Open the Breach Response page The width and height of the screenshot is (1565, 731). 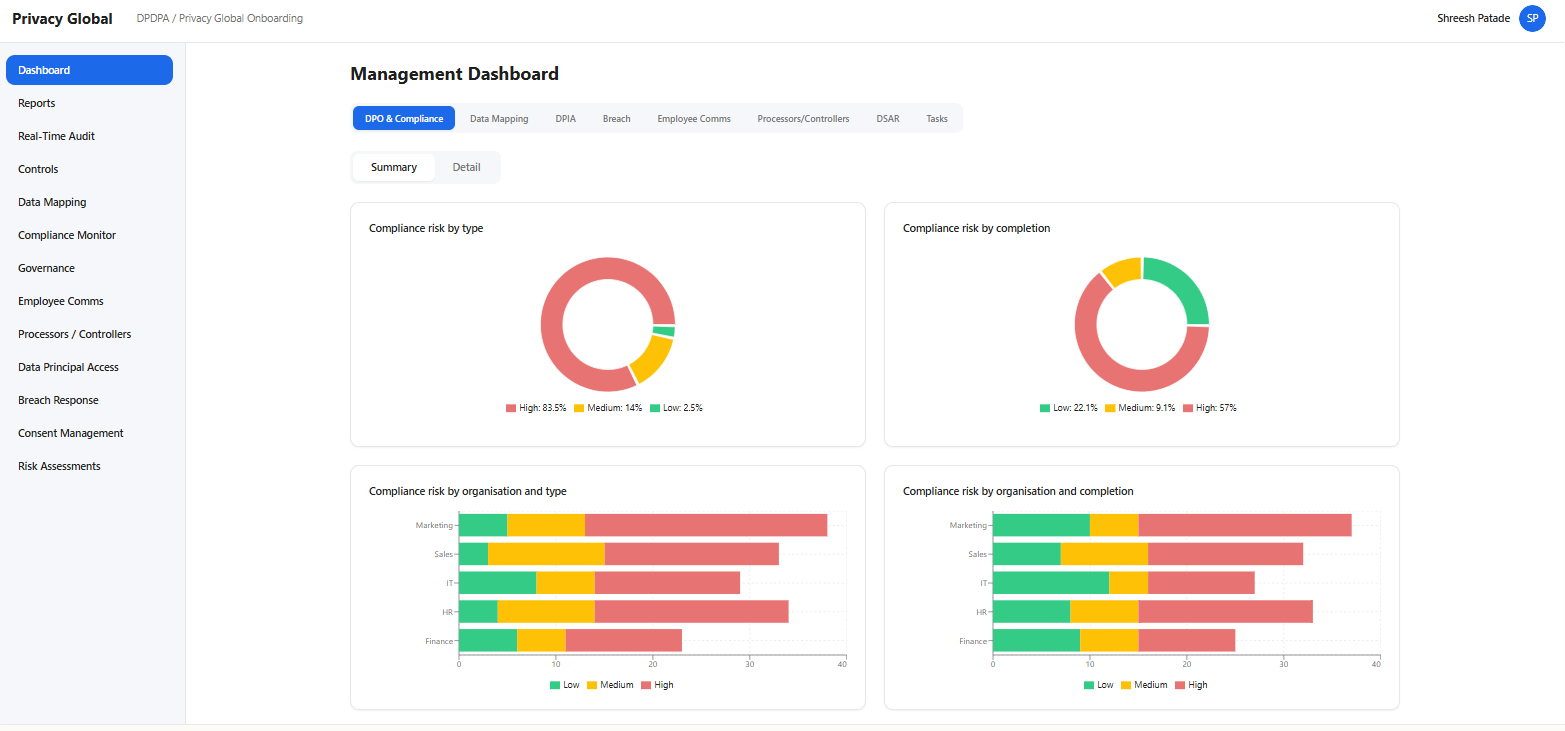point(57,399)
